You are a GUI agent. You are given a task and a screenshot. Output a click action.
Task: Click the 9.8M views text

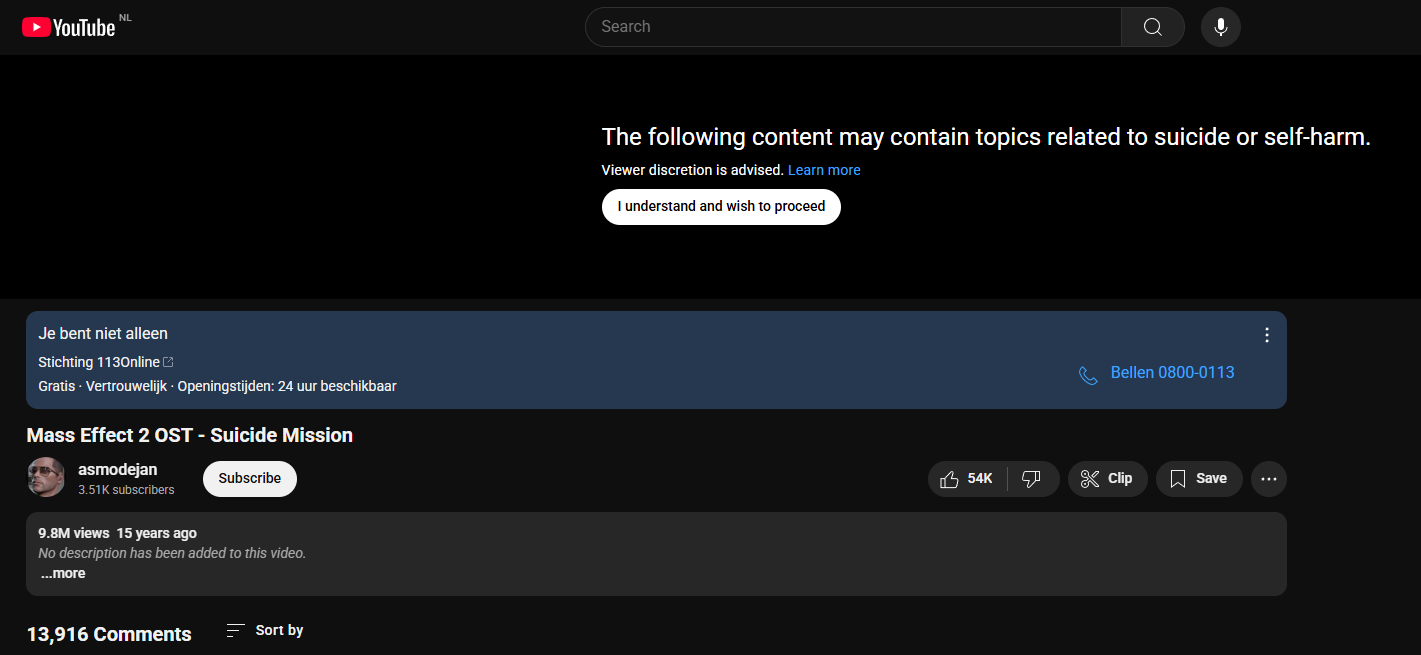[74, 533]
